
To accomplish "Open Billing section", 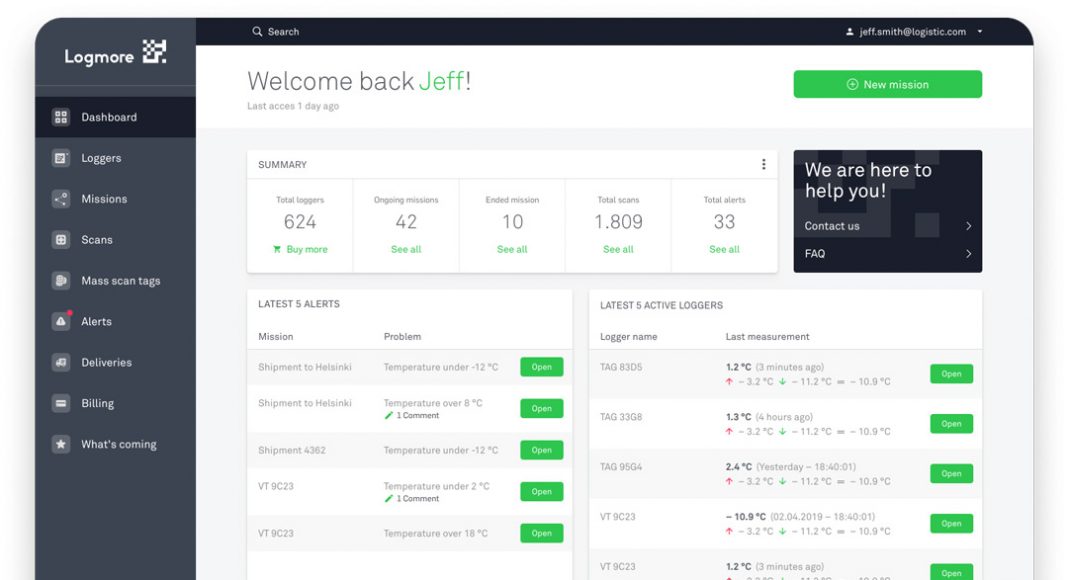I will coord(116,403).
